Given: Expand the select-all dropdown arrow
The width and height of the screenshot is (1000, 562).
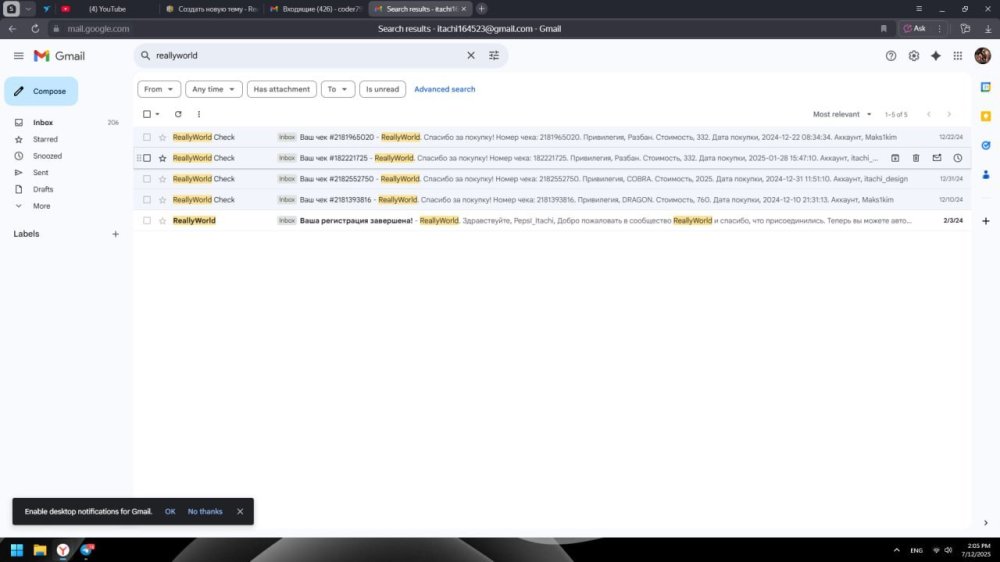Looking at the screenshot, I should pyautogui.click(x=158, y=114).
